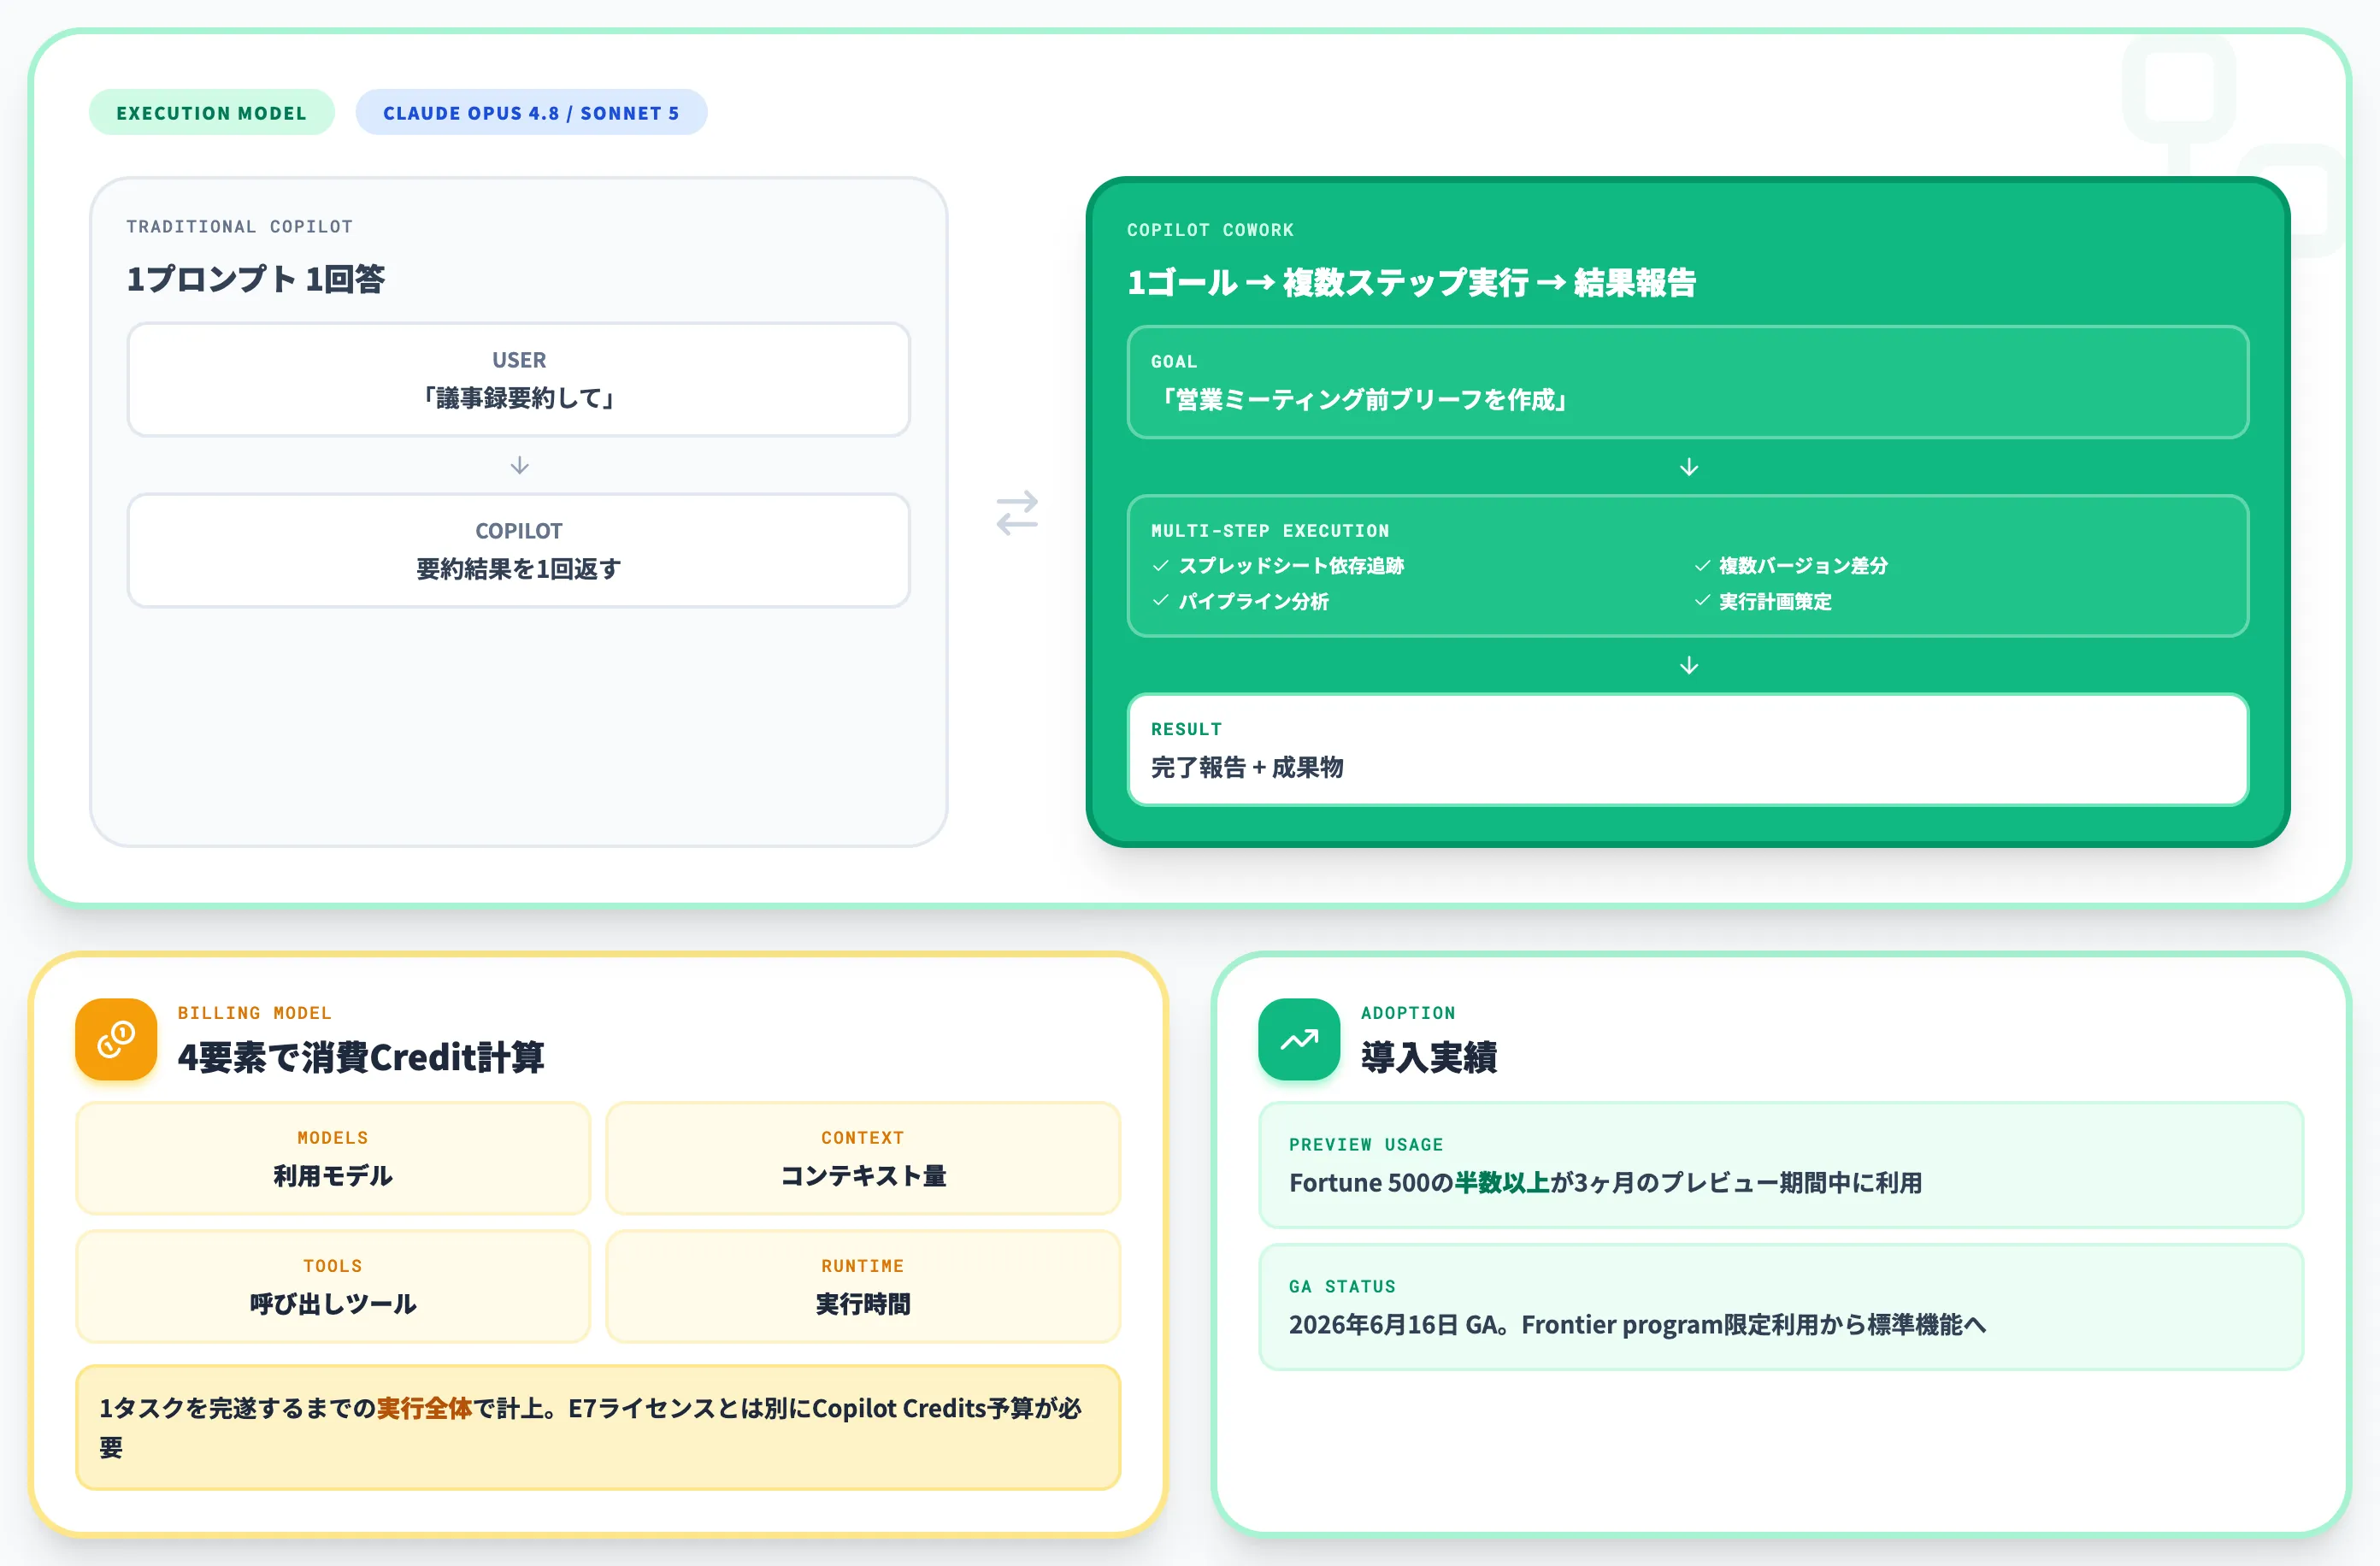The width and height of the screenshot is (2380, 1566).
Task: Click the down arrow below GOAL card
Action: click(1689, 467)
